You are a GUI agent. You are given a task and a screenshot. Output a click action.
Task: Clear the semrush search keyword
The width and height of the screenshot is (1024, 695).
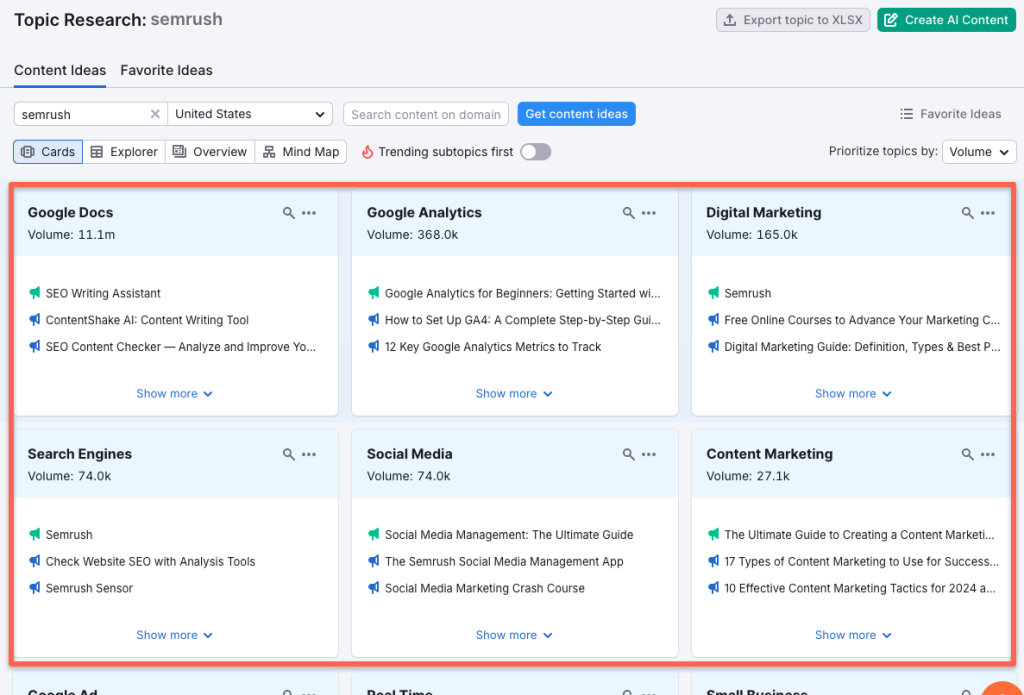pos(156,114)
